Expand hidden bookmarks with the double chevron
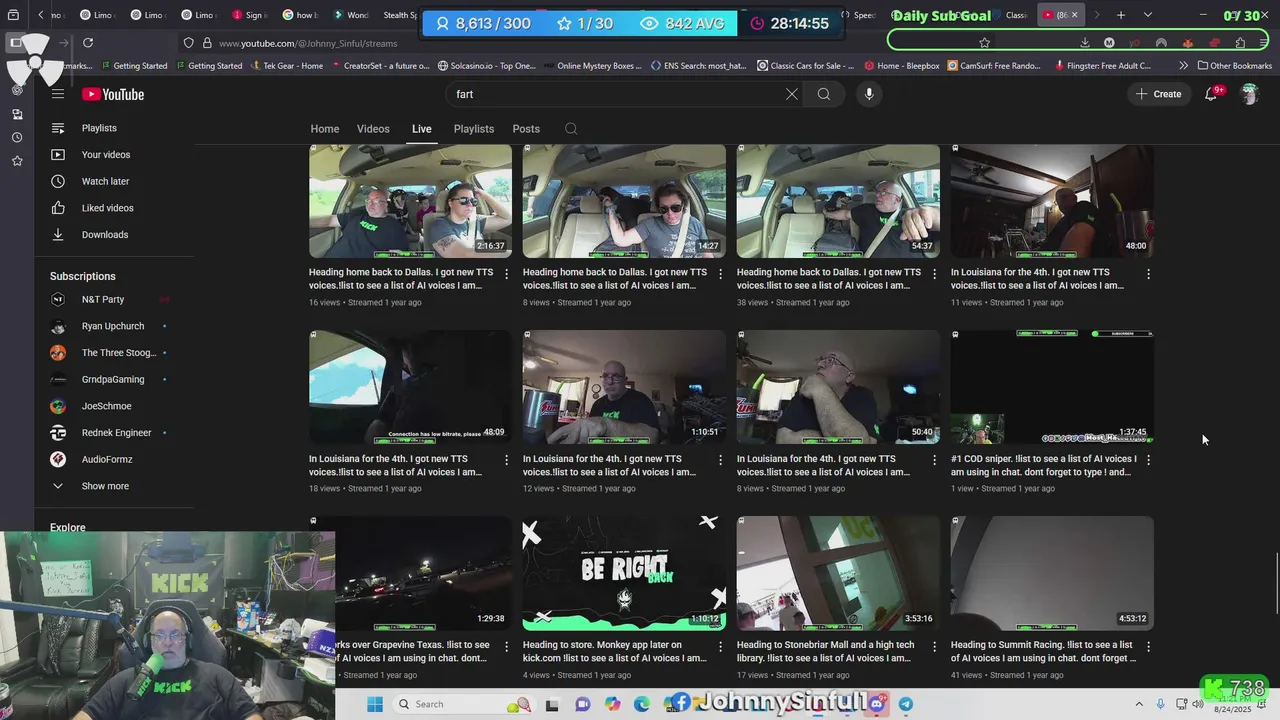This screenshot has width=1280, height=720. pos(1184,66)
